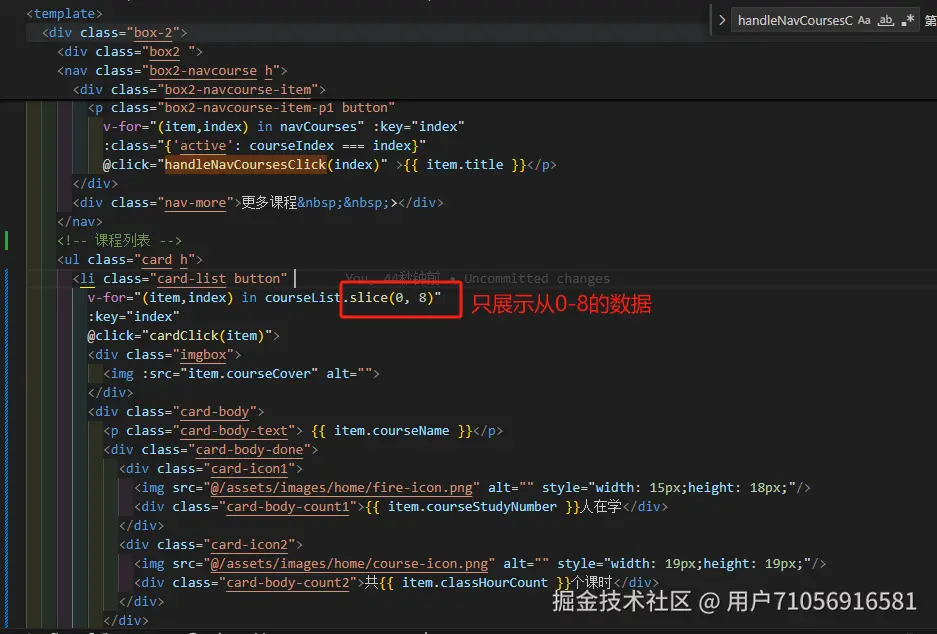This screenshot has height=634, width=937.
Task: Click the 'card h' class on ul
Action: click(x=164, y=260)
